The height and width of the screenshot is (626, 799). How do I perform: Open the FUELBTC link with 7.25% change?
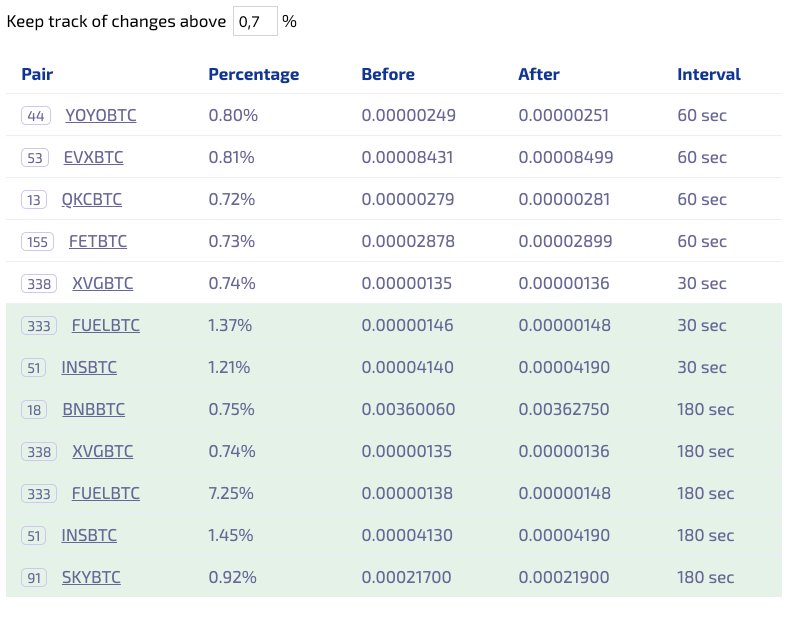point(105,493)
